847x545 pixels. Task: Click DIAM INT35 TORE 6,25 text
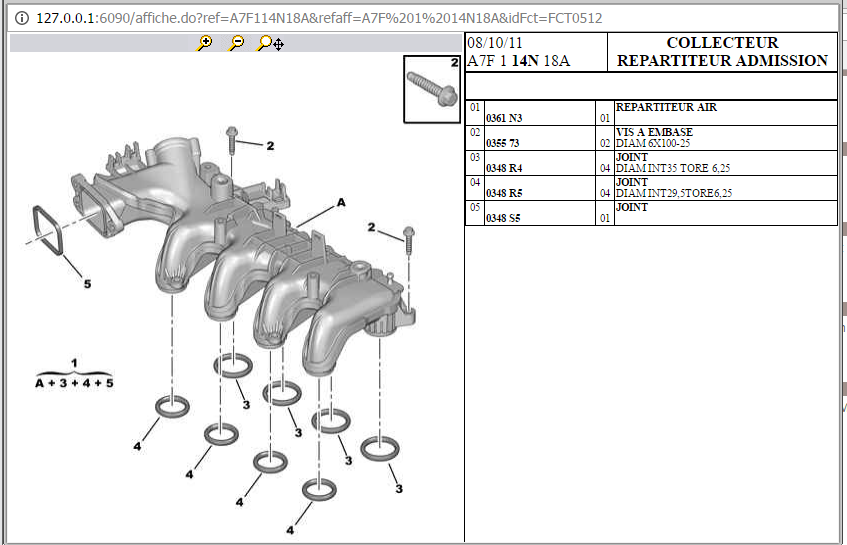(x=673, y=168)
